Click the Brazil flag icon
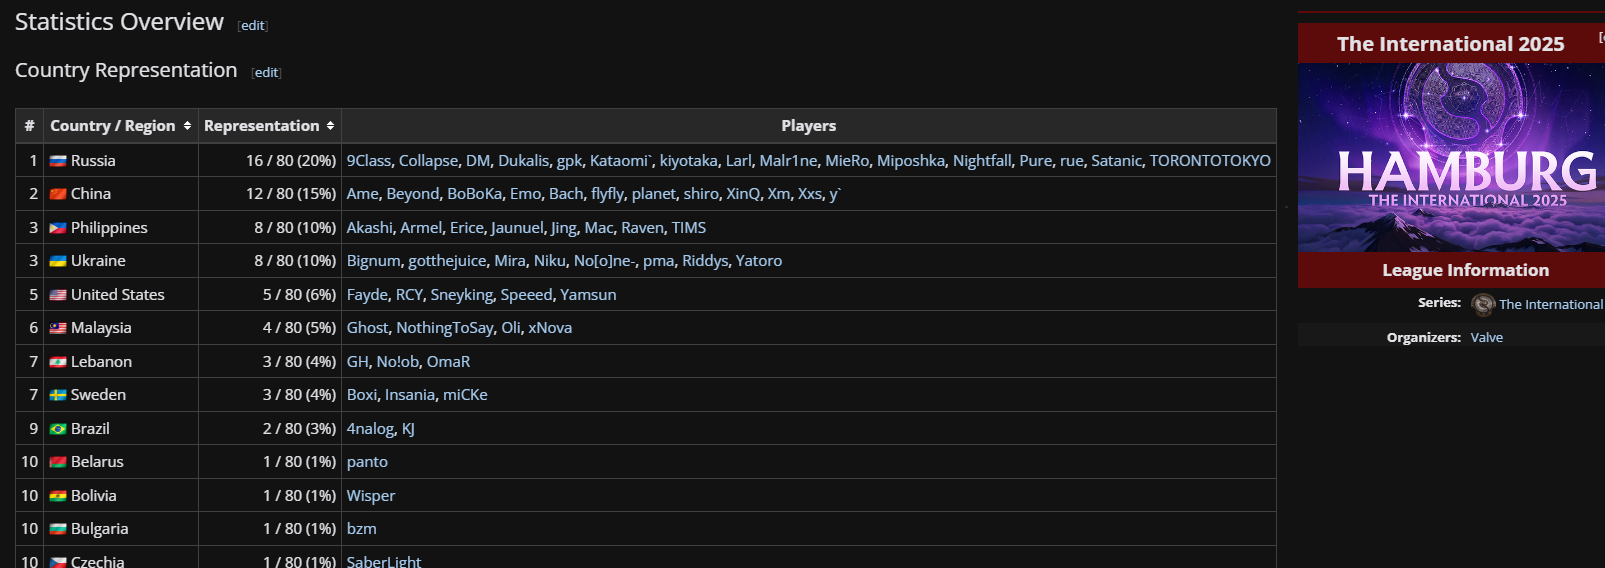The height and width of the screenshot is (568, 1605). point(58,429)
